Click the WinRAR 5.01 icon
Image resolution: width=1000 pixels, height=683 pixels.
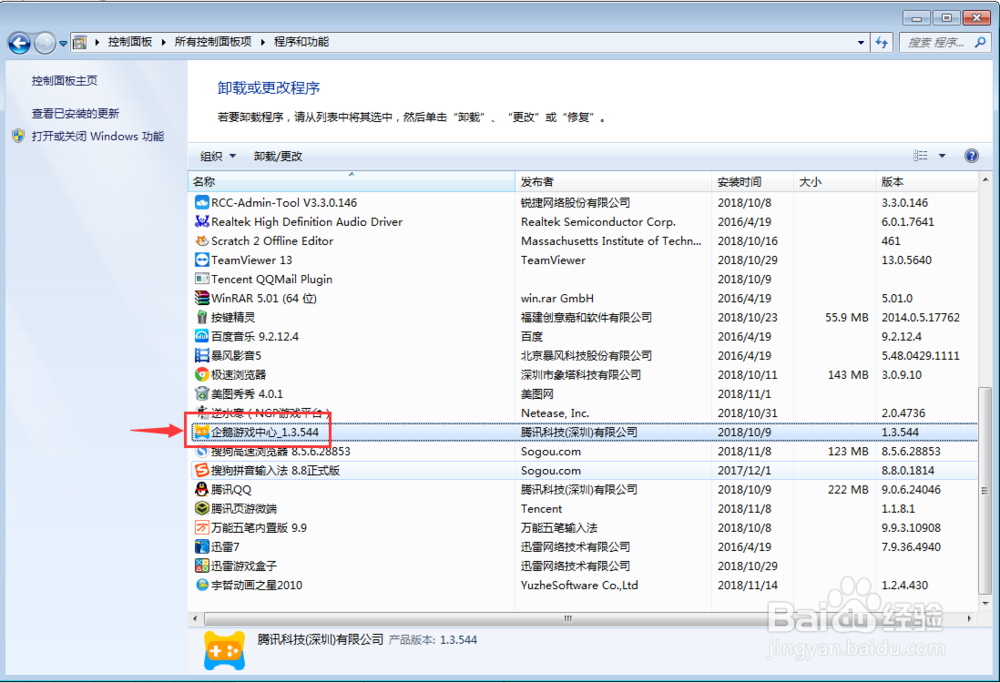[202, 298]
